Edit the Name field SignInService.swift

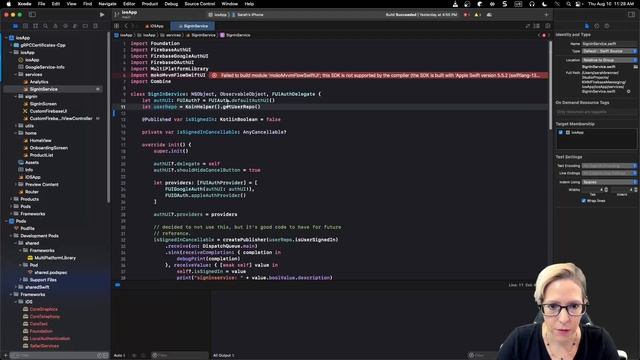pos(609,44)
